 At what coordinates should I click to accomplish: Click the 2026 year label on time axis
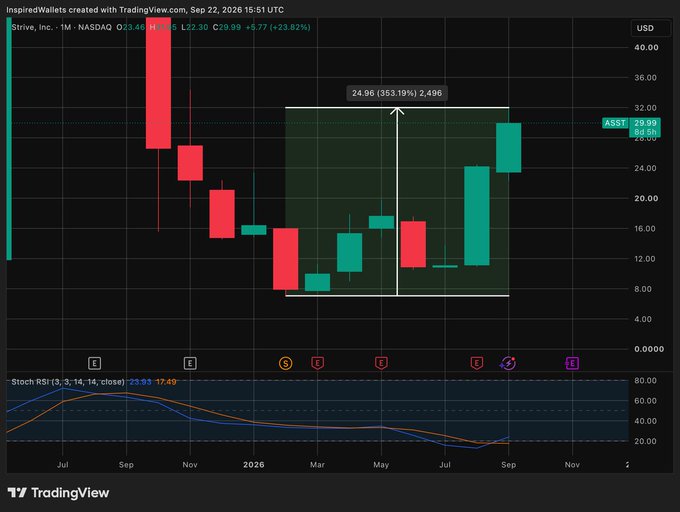[254, 465]
